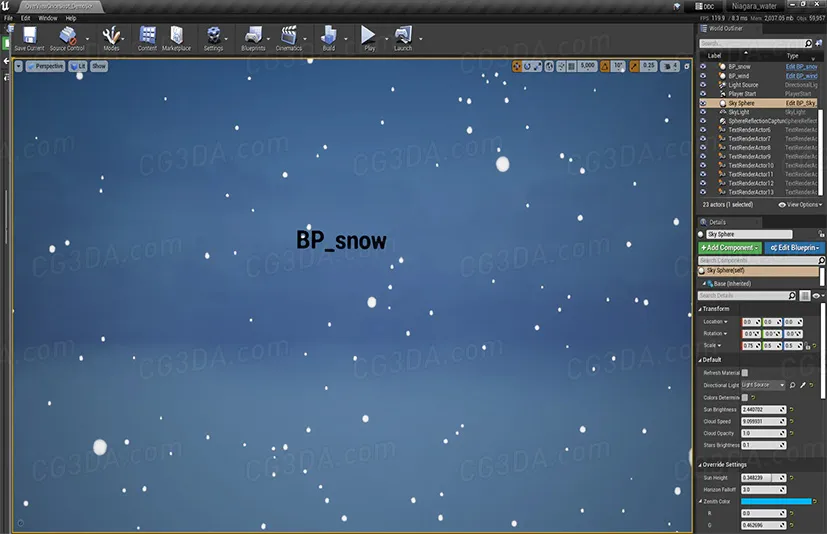
Task: Open camera speed setting in viewport
Action: click(670, 66)
